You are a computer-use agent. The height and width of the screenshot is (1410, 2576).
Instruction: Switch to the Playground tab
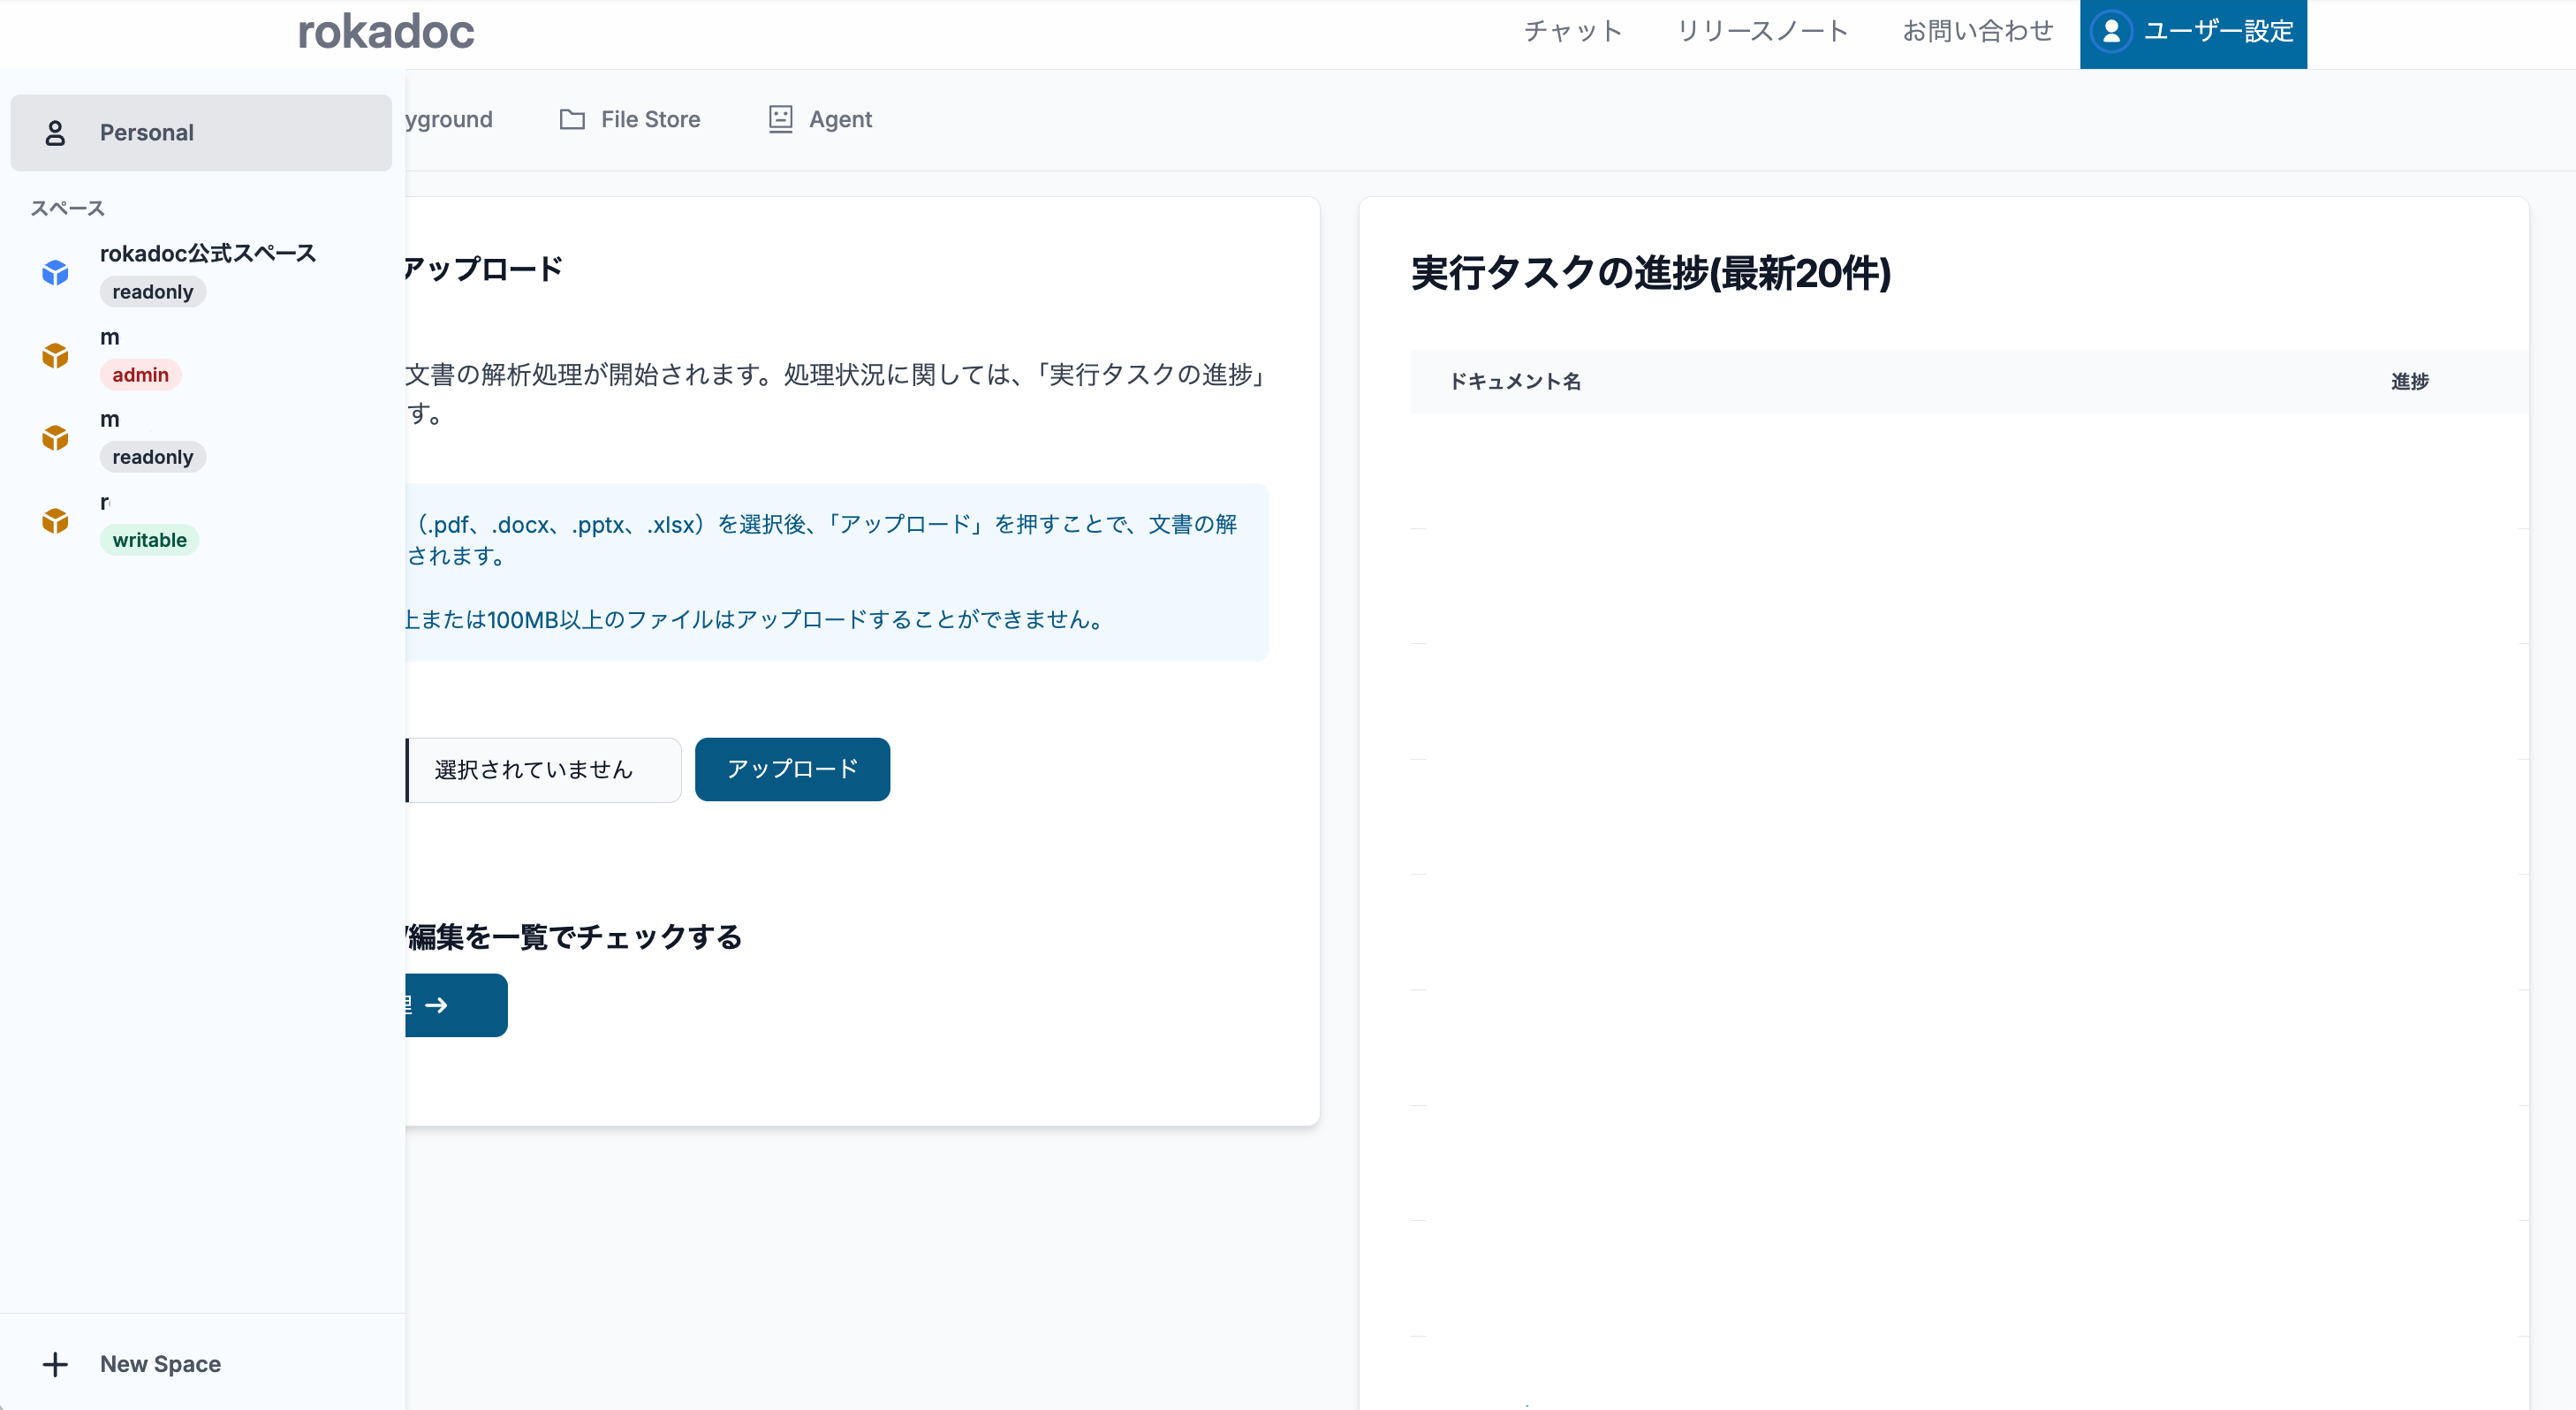point(449,119)
